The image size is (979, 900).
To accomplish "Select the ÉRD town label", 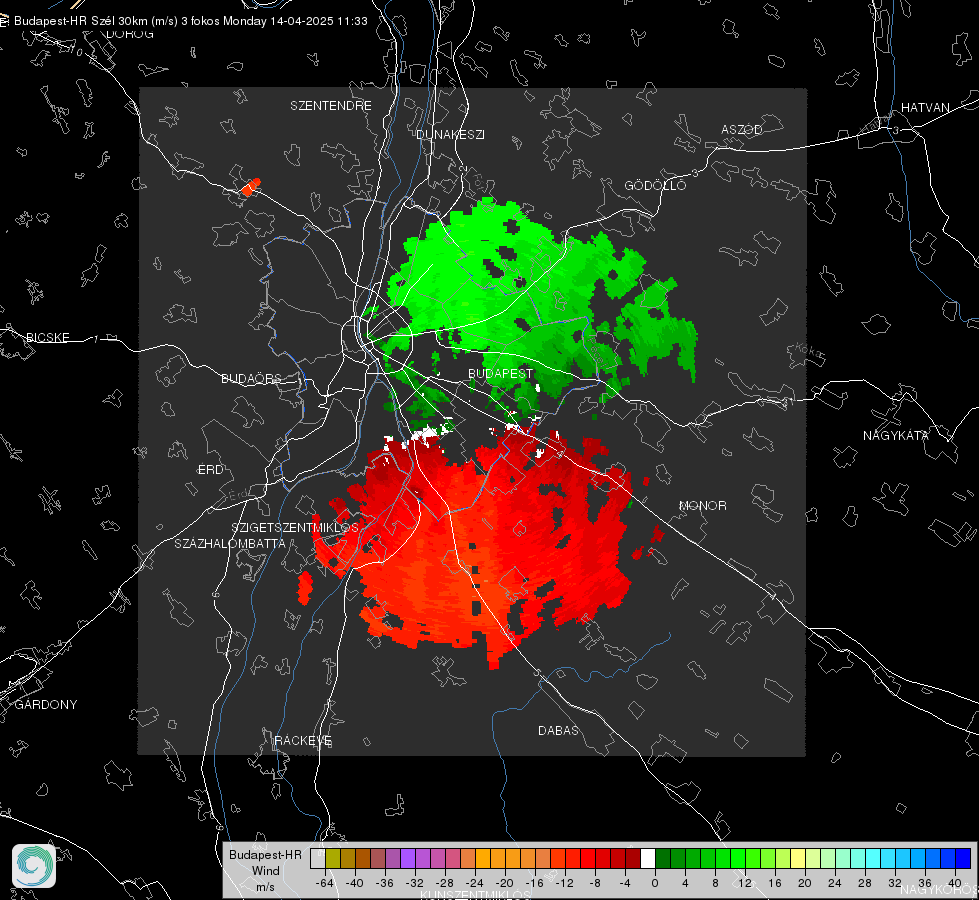I will pyautogui.click(x=210, y=470).
